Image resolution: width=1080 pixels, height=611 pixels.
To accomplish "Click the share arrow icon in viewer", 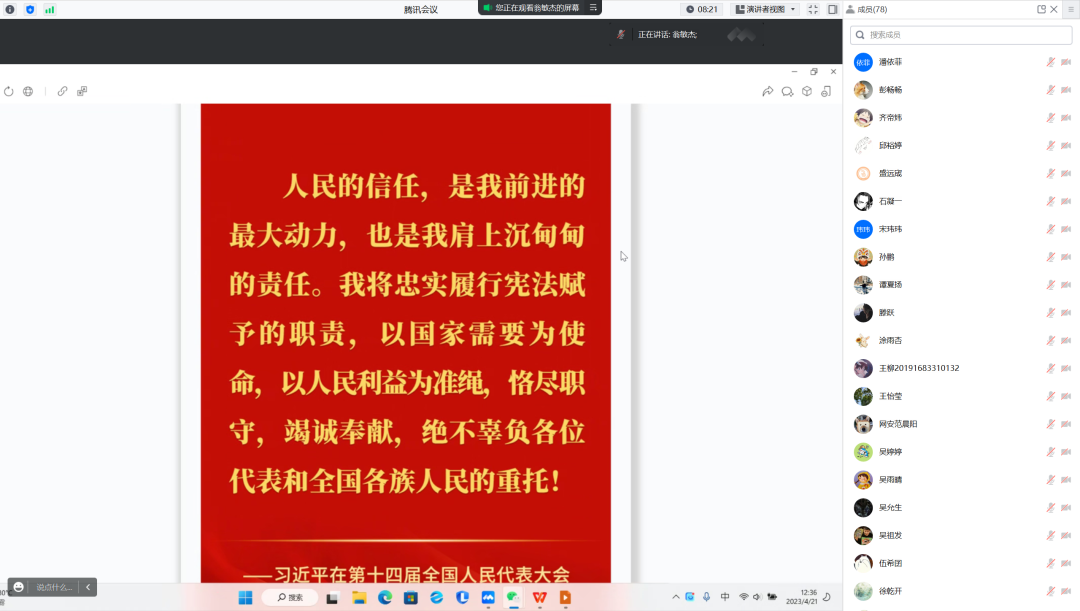I will [768, 91].
